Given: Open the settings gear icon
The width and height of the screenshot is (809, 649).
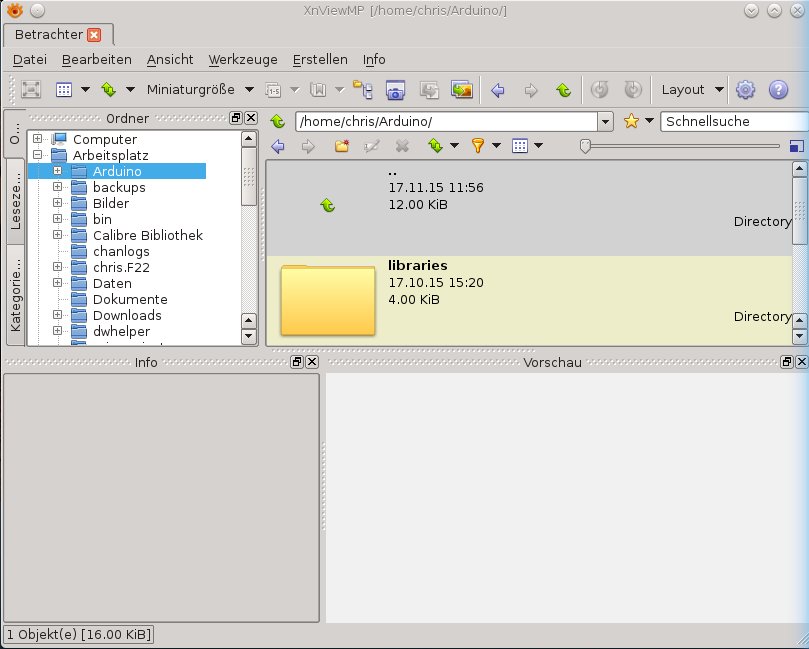Looking at the screenshot, I should 745,90.
